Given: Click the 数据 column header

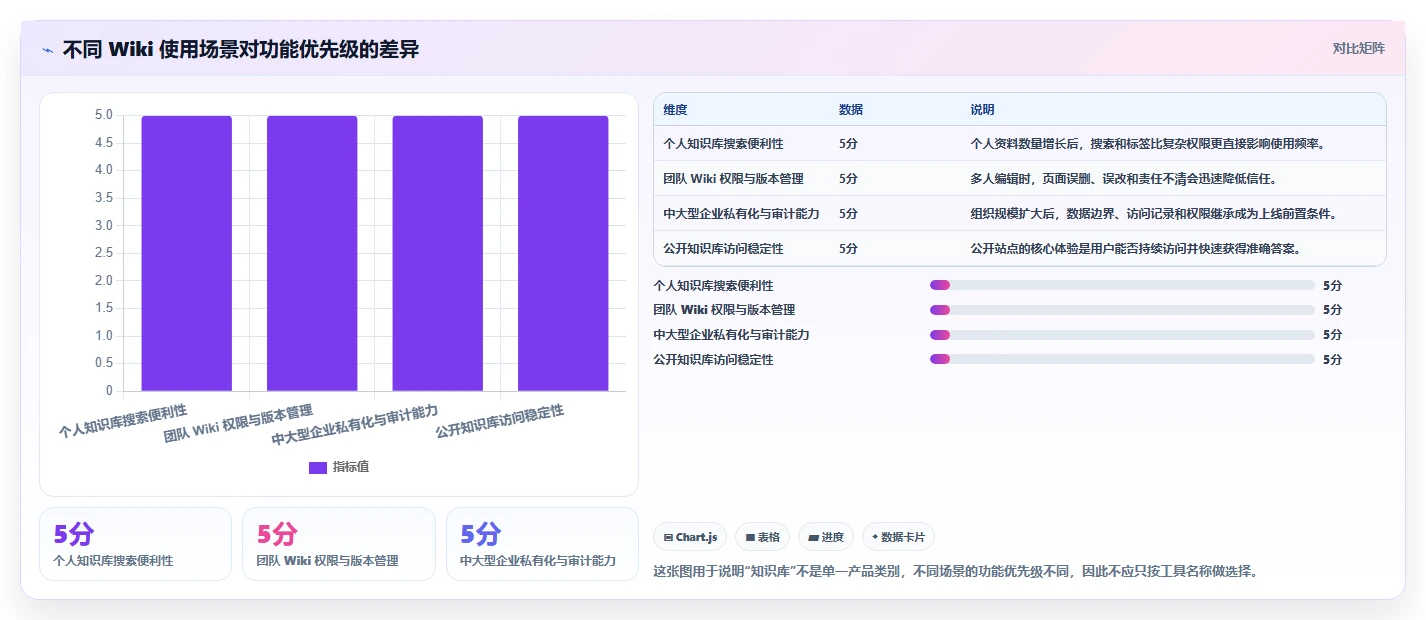Looking at the screenshot, I should click(x=851, y=110).
